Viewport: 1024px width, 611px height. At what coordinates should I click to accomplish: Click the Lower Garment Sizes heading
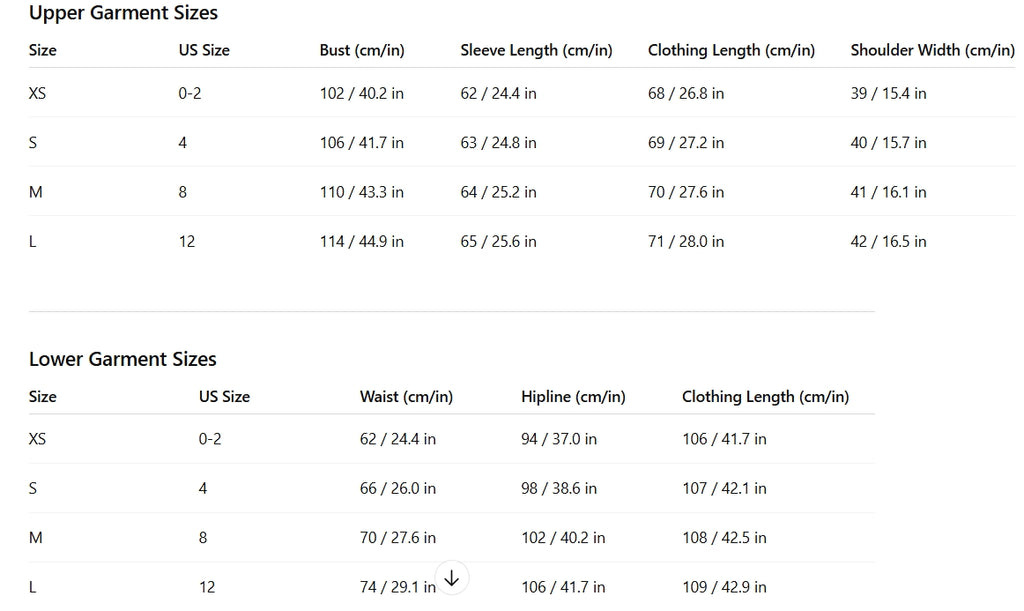(122, 359)
